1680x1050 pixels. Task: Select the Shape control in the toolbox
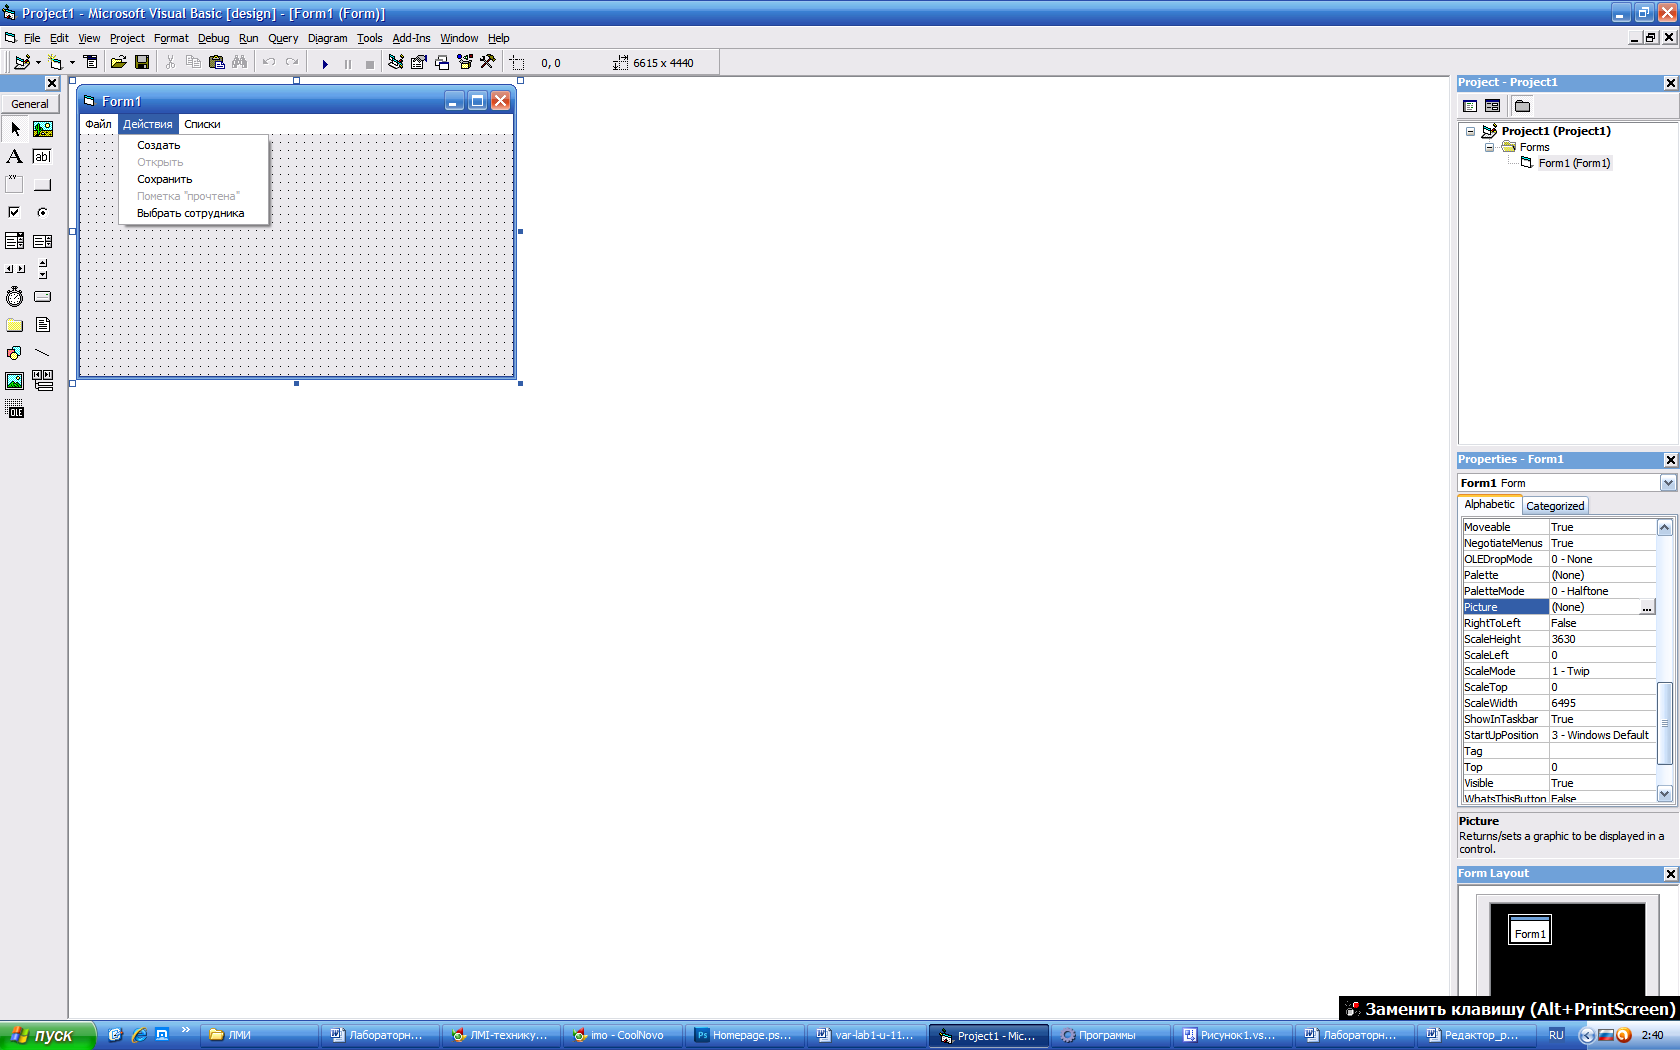click(x=15, y=353)
